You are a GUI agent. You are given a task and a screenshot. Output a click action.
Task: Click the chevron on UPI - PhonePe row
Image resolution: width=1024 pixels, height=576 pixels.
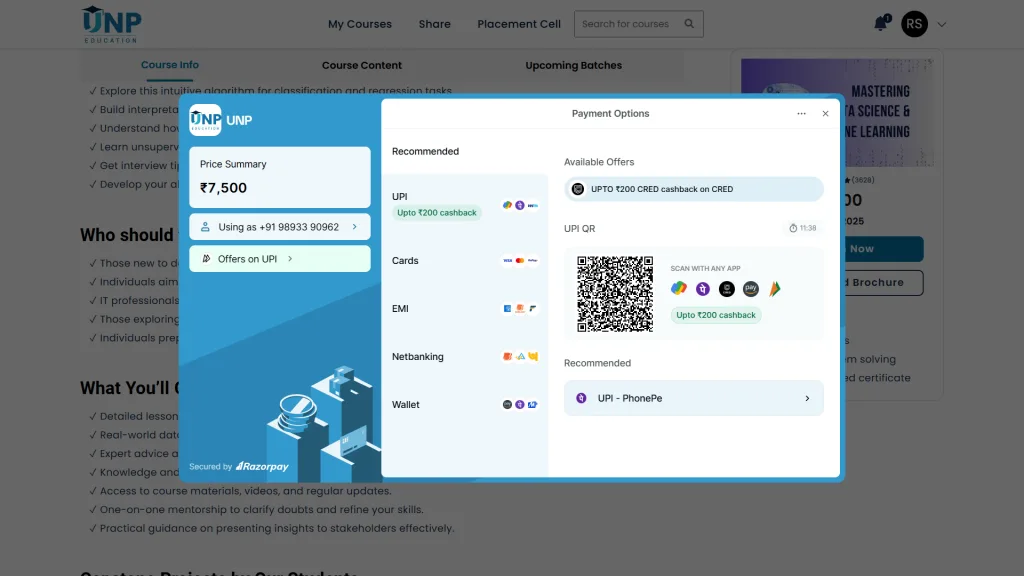point(807,398)
